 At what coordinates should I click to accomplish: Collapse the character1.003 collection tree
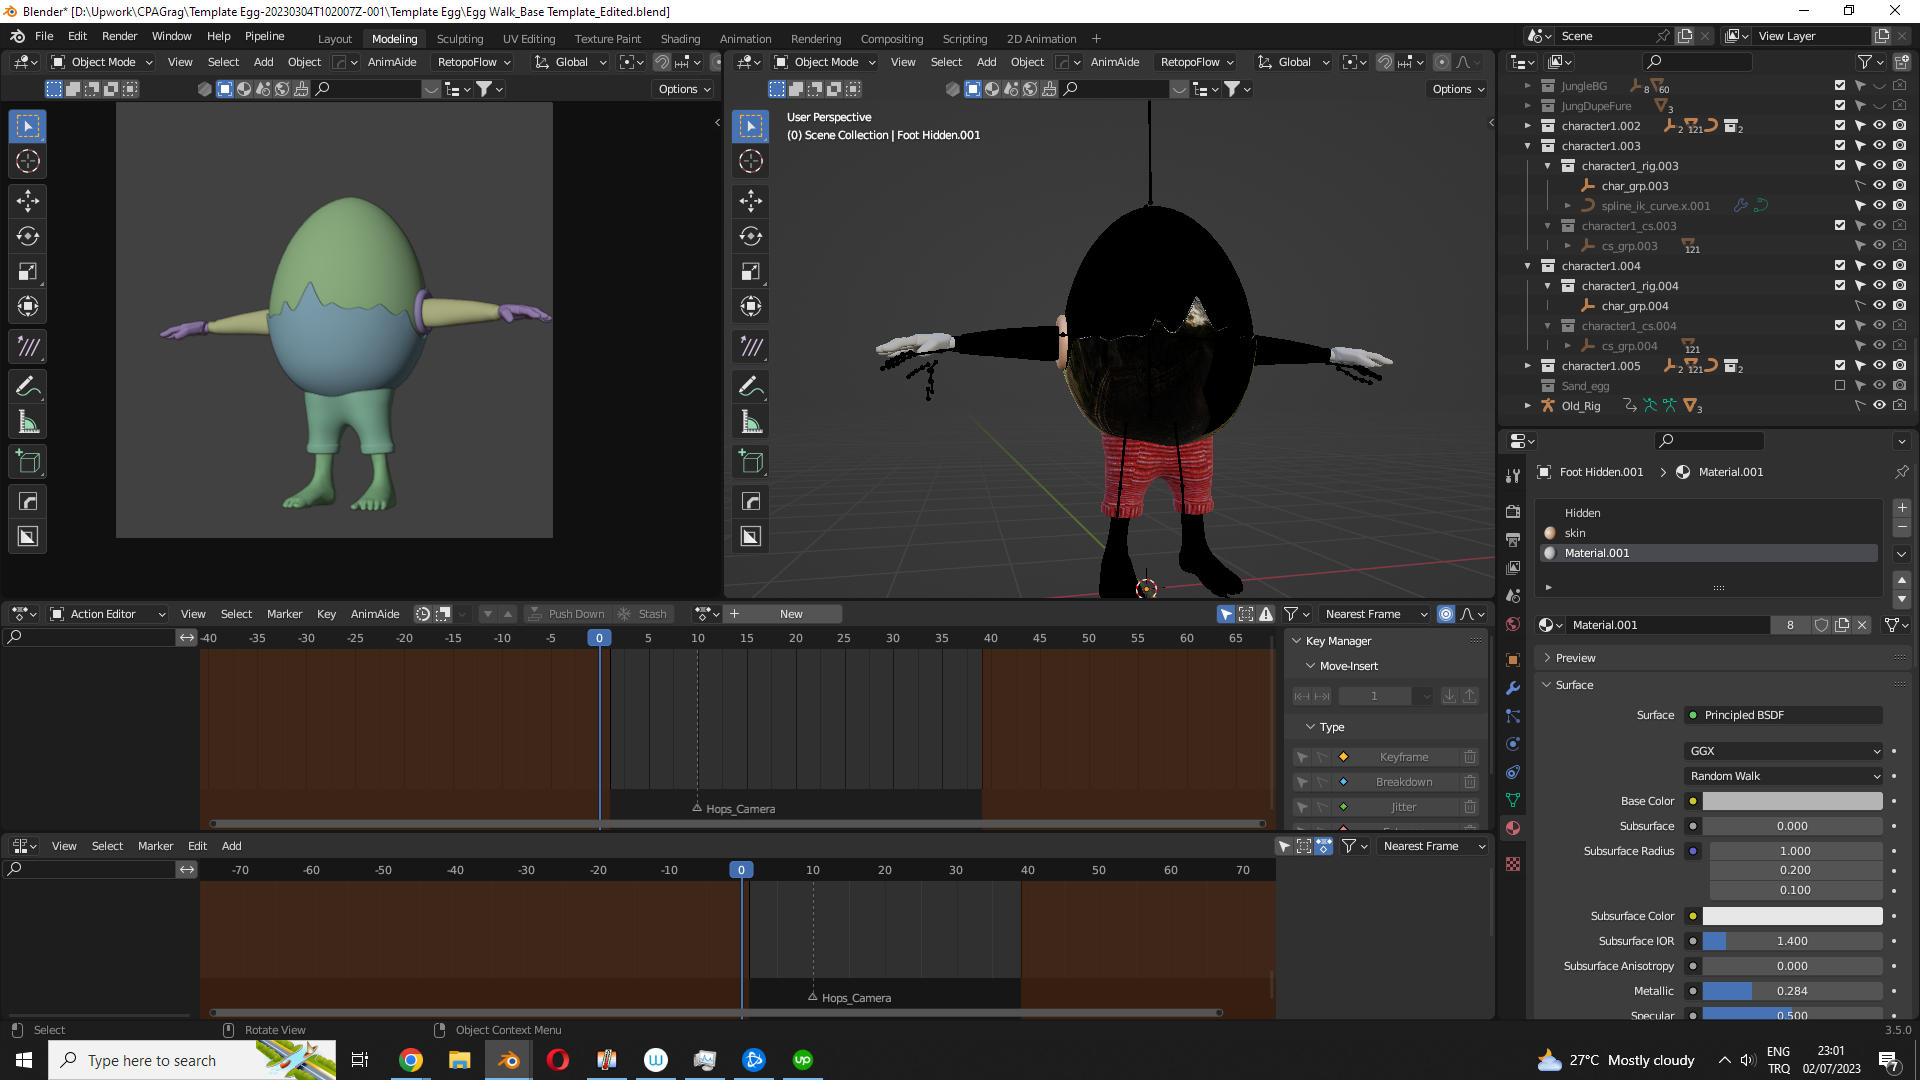pos(1527,146)
